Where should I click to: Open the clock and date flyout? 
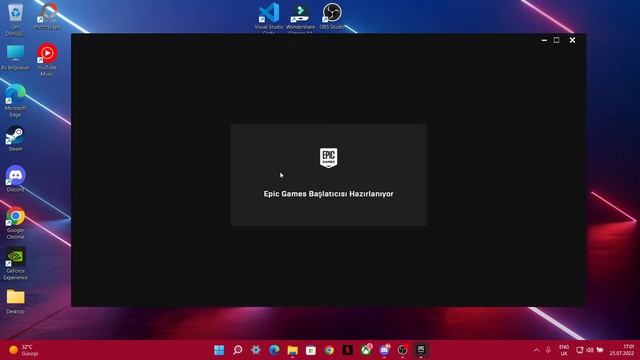pos(622,350)
